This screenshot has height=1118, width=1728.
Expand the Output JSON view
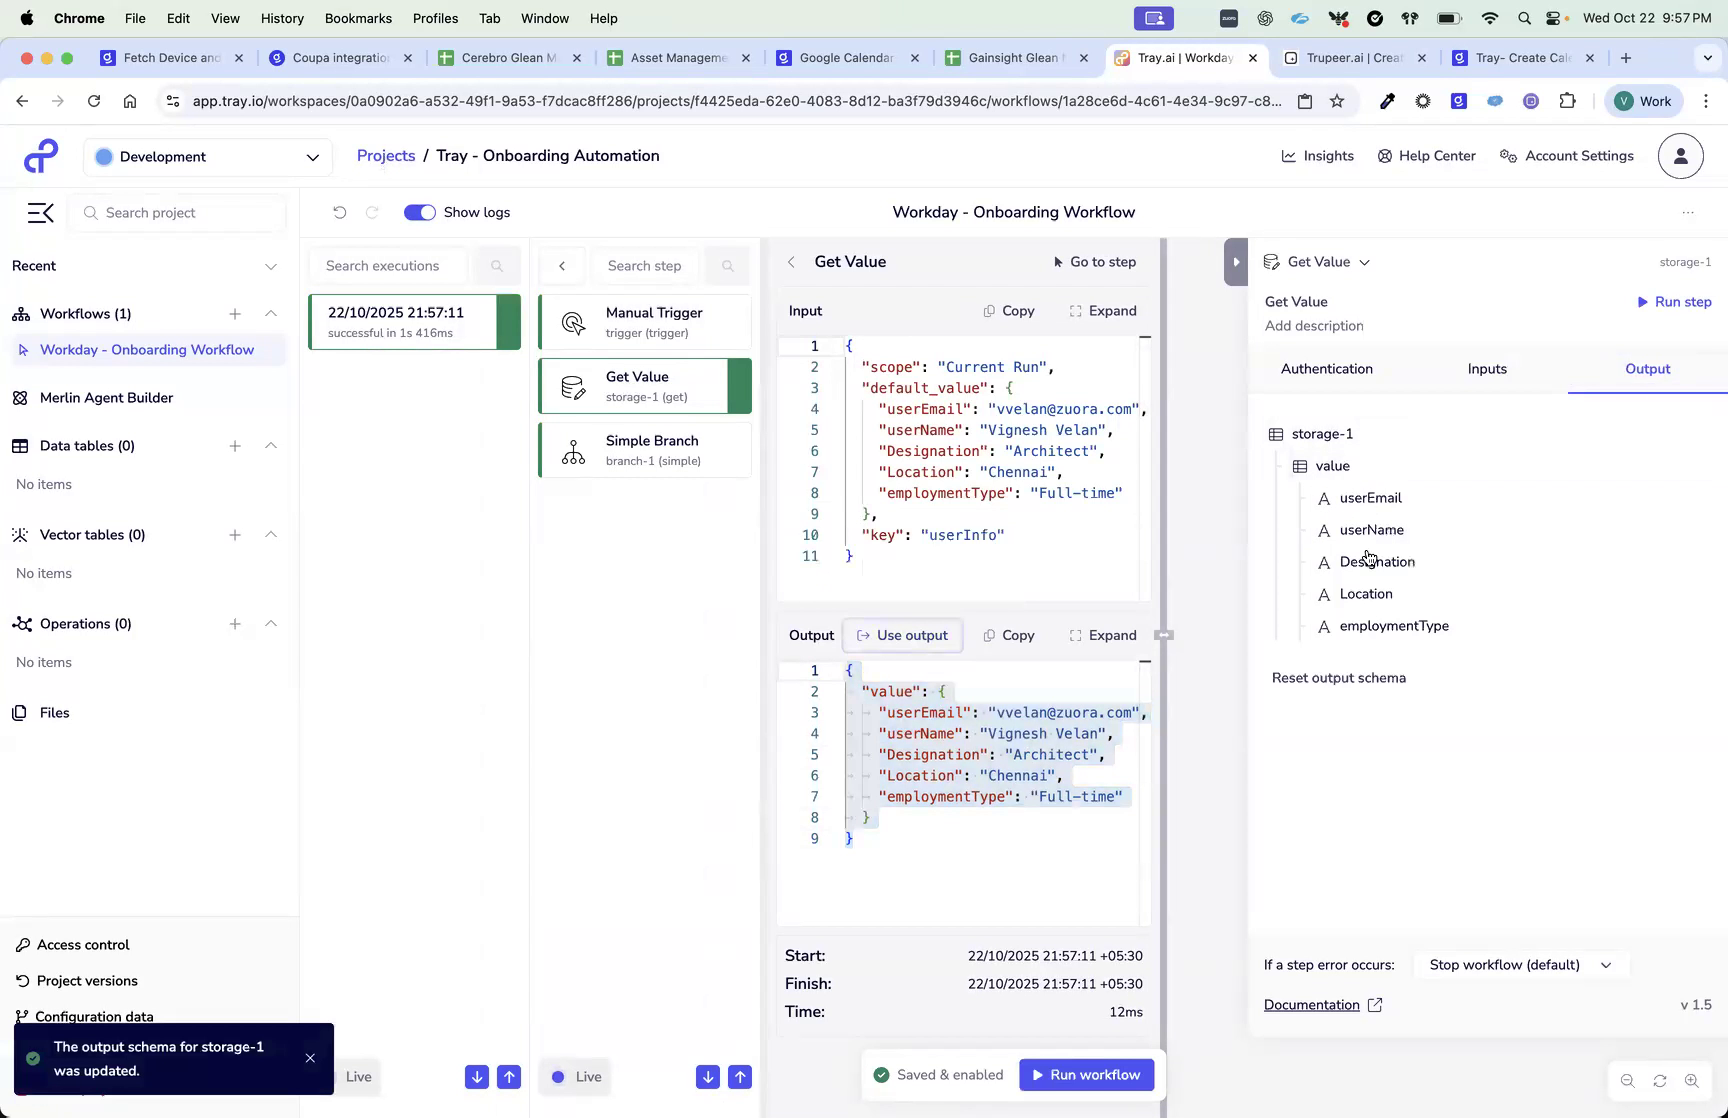click(x=1103, y=635)
